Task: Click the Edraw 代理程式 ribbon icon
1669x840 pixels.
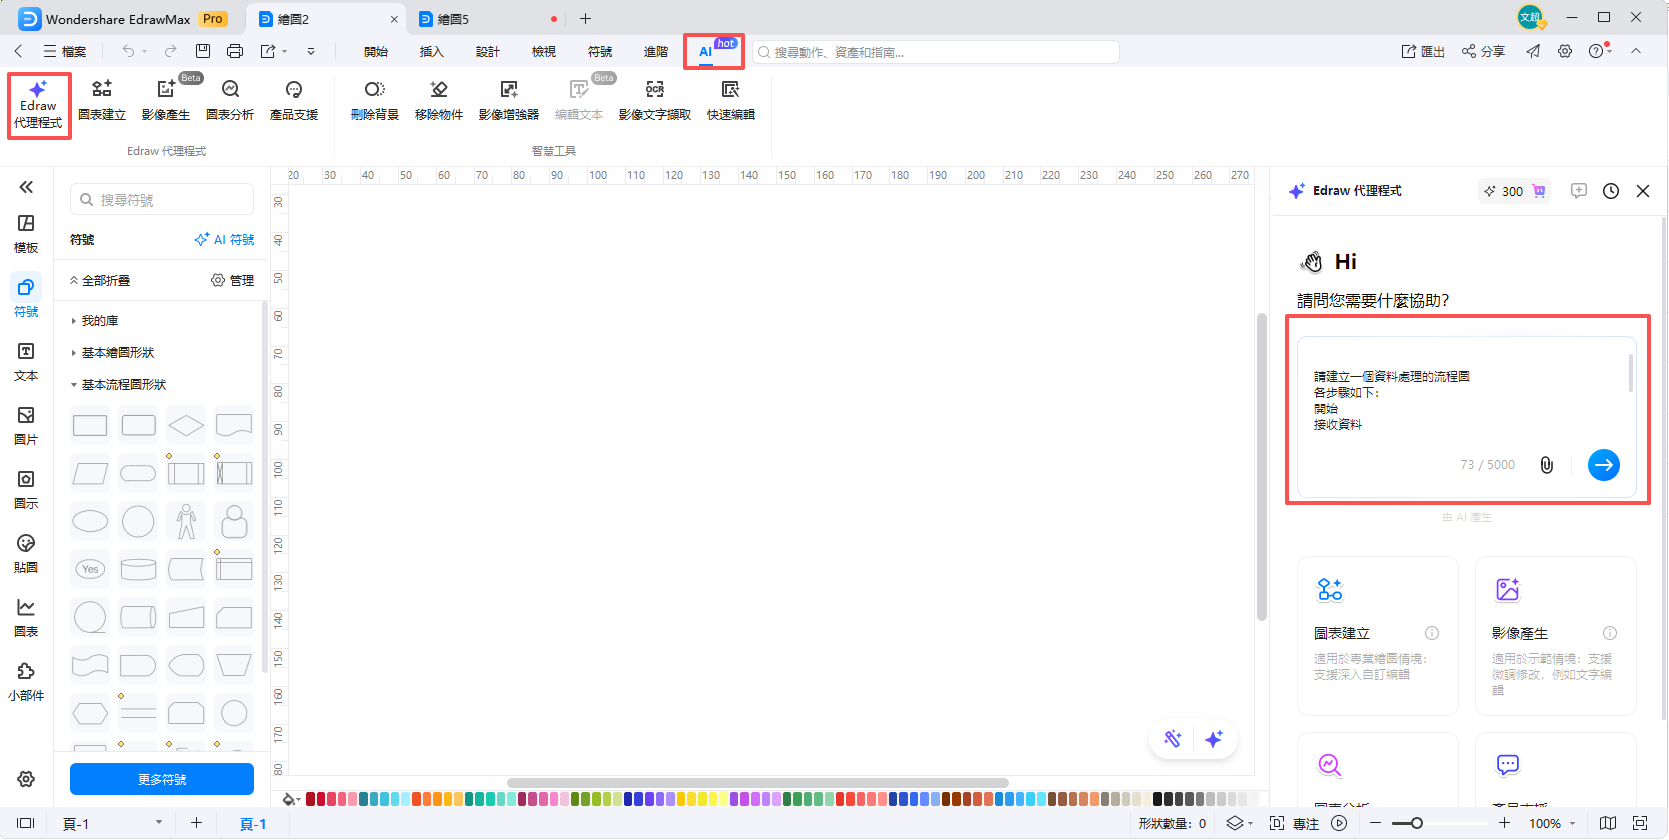Action: [x=38, y=105]
